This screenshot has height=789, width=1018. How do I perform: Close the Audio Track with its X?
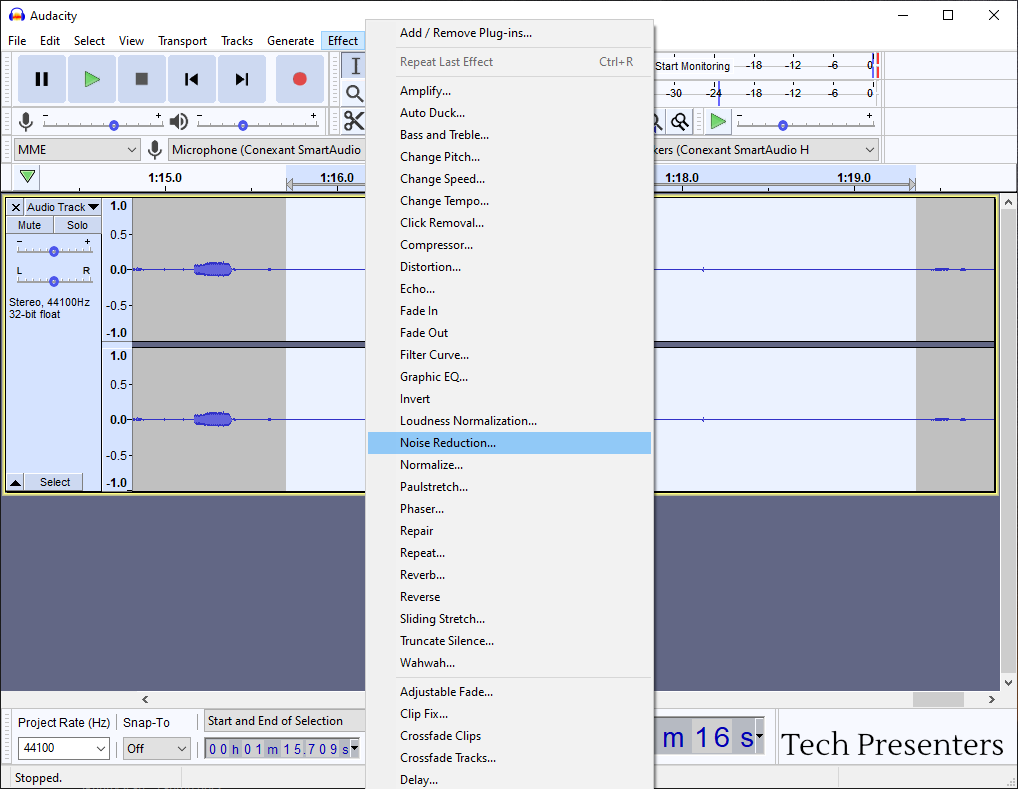[16, 207]
